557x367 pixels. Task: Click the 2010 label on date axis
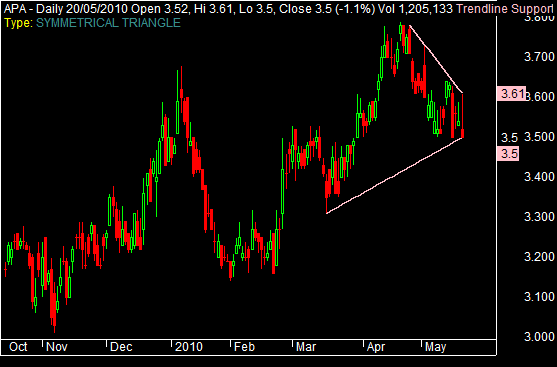tap(189, 347)
